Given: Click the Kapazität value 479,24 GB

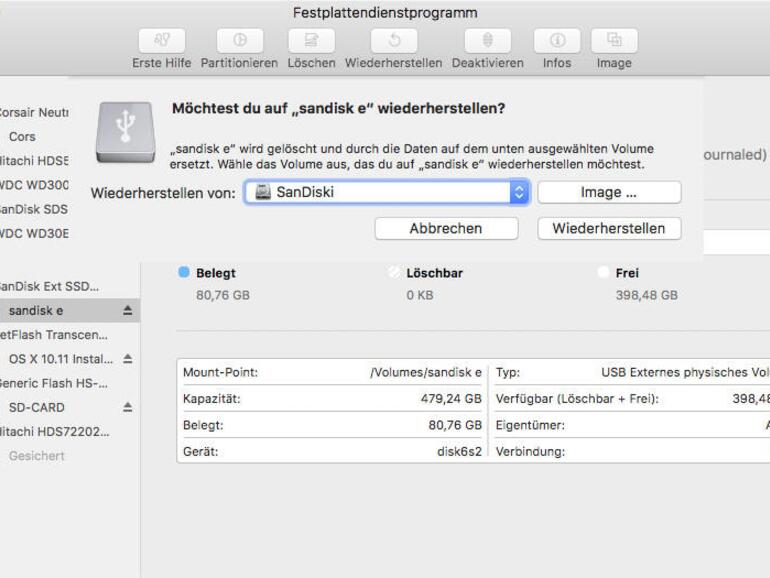Looking at the screenshot, I should click(x=451, y=399).
